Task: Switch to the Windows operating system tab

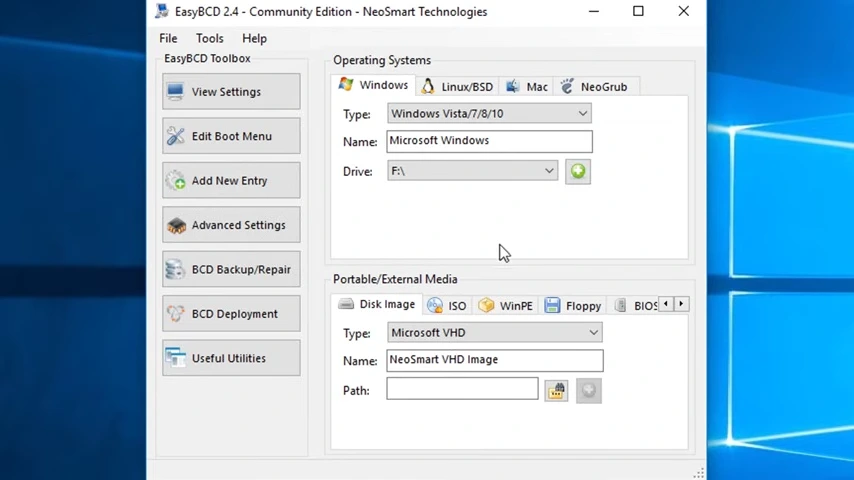Action: pyautogui.click(x=373, y=86)
